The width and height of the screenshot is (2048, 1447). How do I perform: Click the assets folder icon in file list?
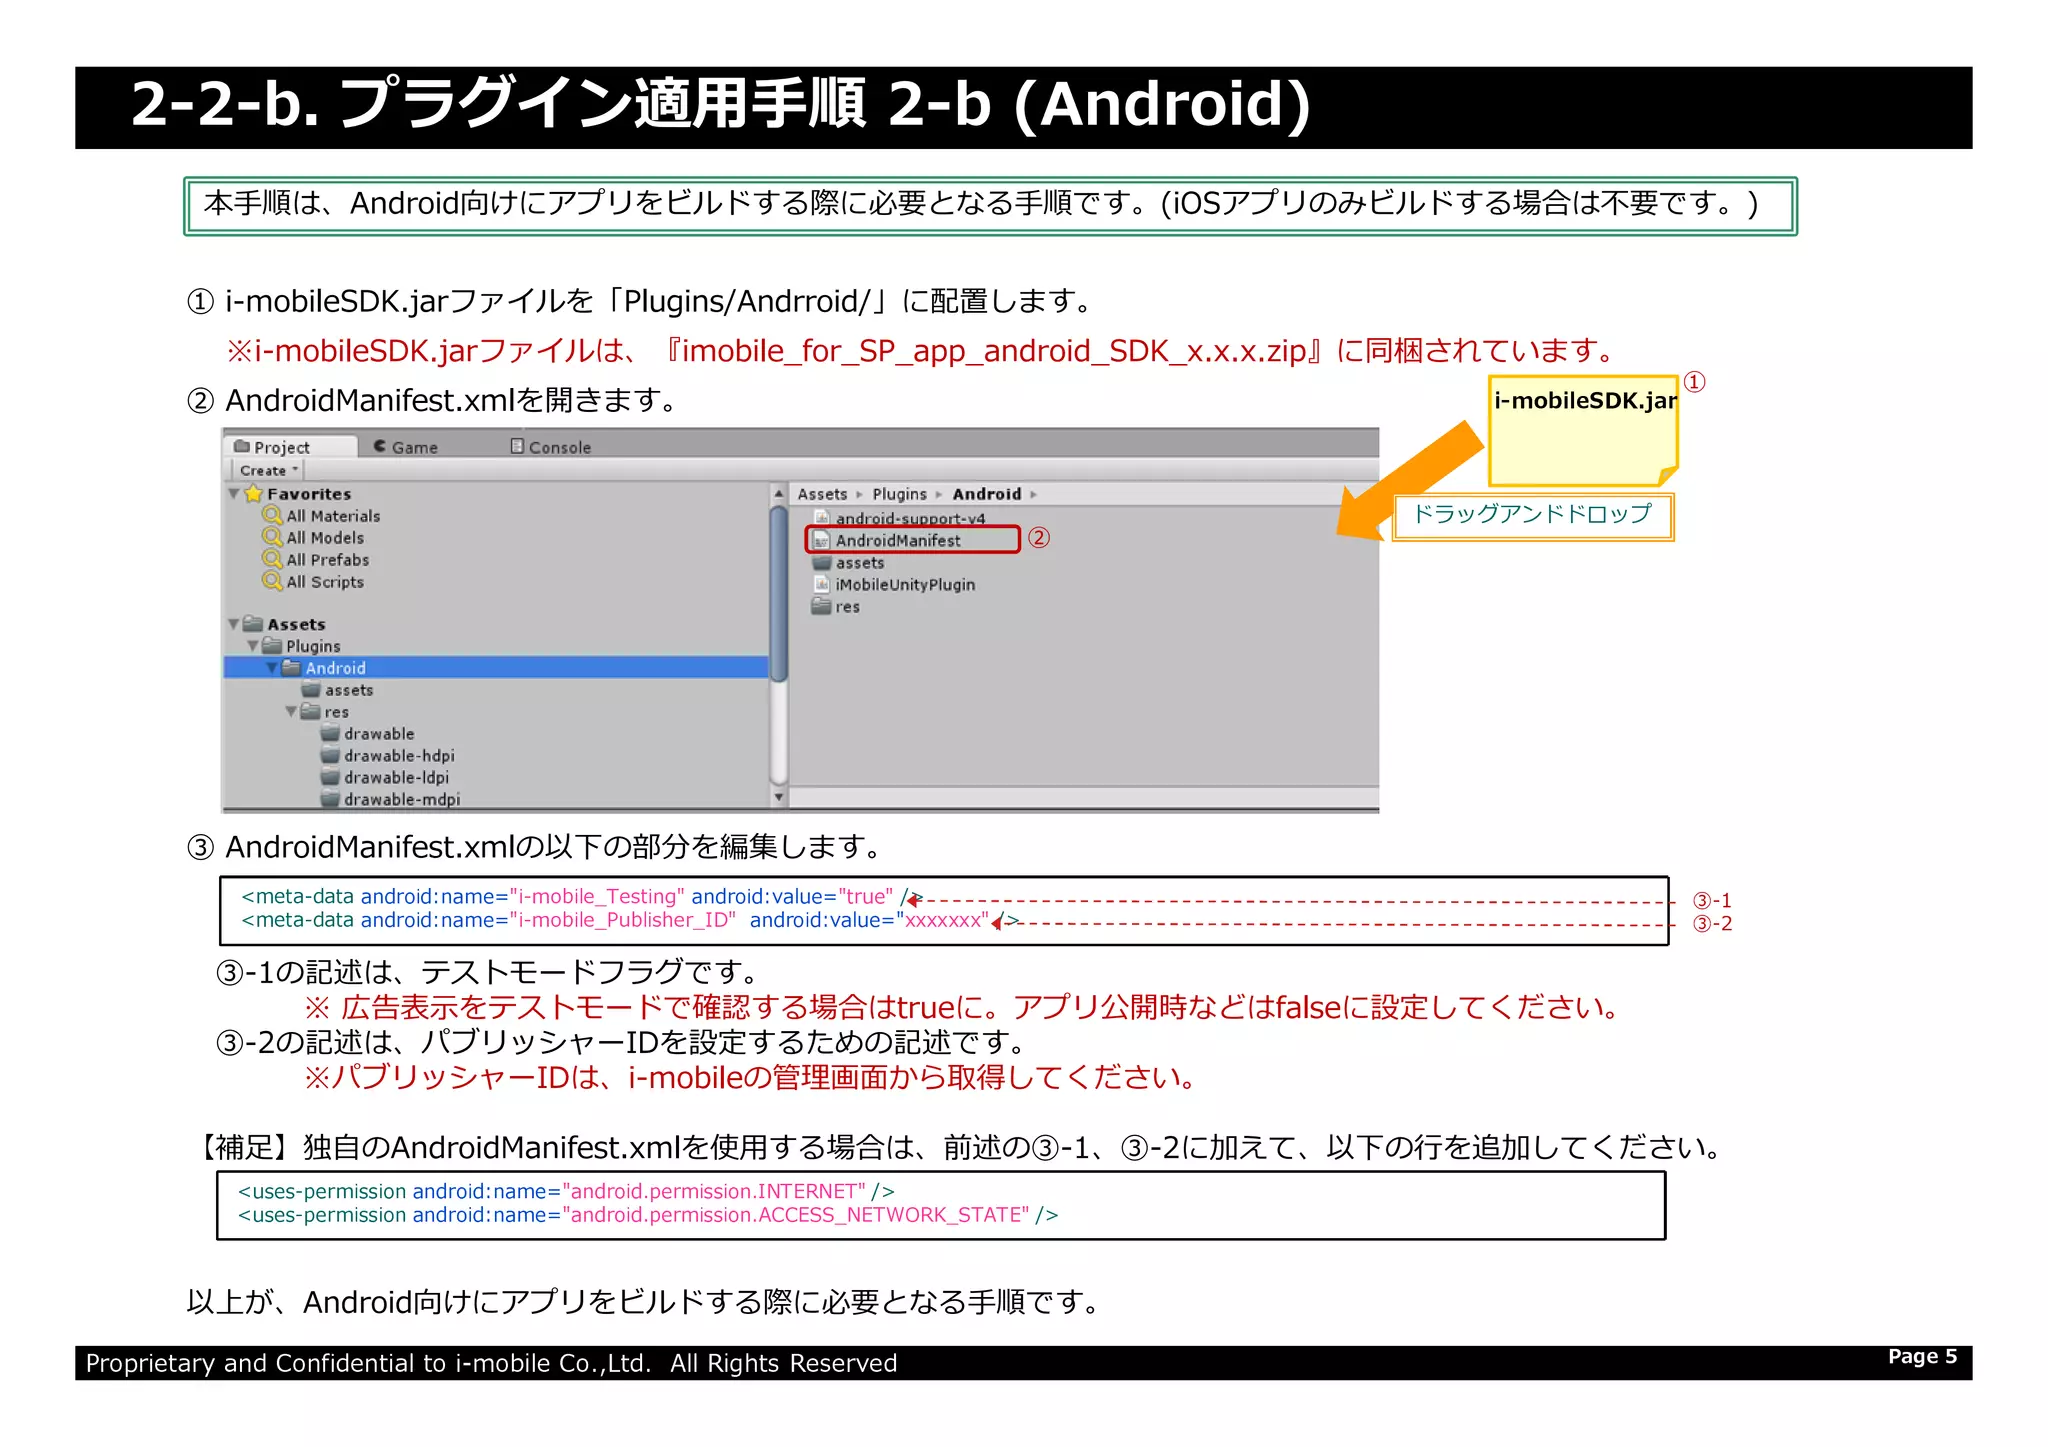822,562
